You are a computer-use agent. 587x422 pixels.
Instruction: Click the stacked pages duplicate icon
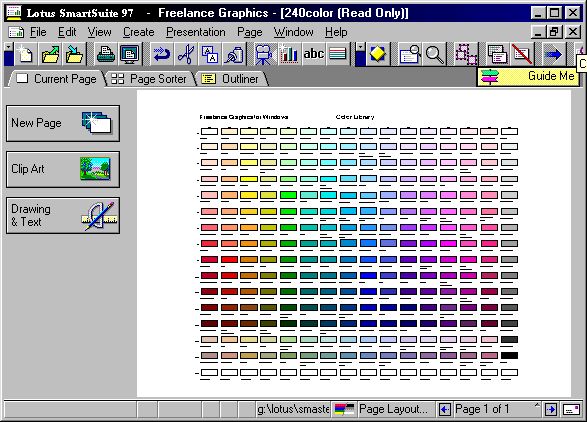click(498, 54)
